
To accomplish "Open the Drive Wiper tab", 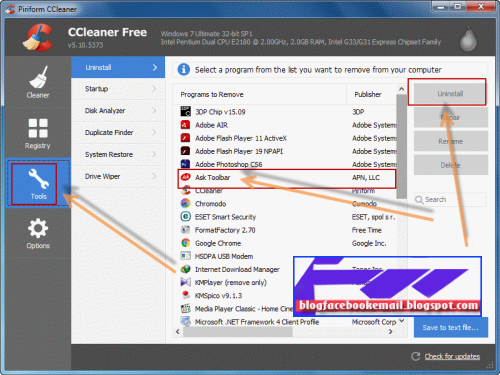I will 118,176.
